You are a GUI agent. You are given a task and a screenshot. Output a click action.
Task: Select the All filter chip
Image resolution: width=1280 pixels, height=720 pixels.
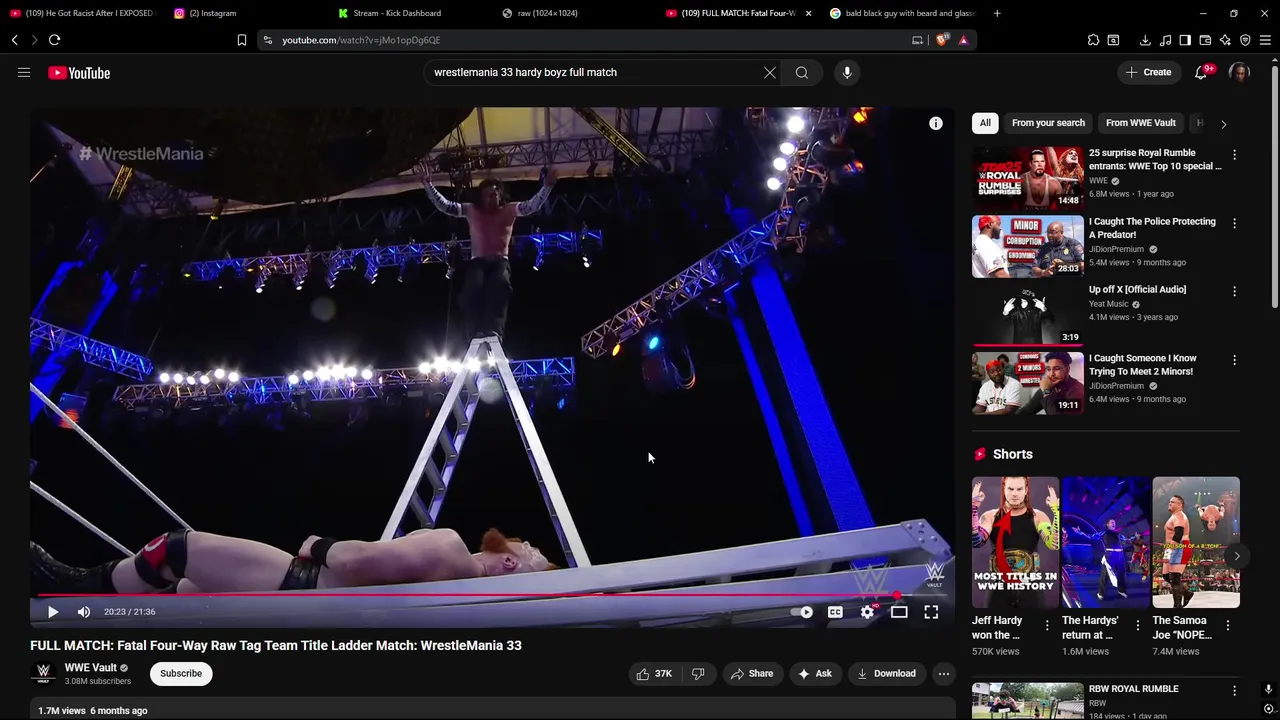[985, 123]
